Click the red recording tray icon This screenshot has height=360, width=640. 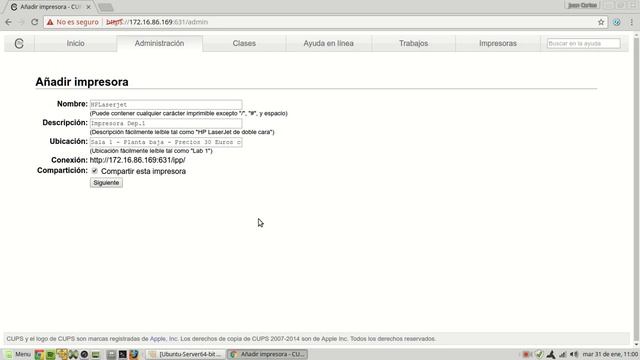(526, 354)
